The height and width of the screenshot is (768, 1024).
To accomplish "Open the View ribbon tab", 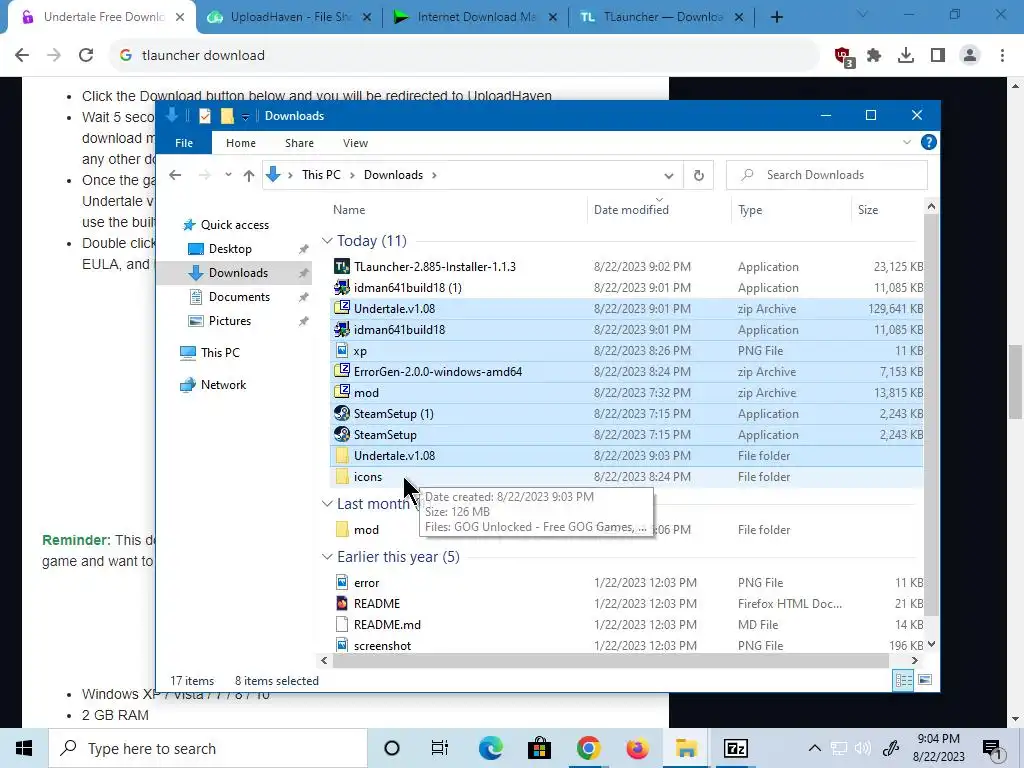I will pyautogui.click(x=355, y=143).
